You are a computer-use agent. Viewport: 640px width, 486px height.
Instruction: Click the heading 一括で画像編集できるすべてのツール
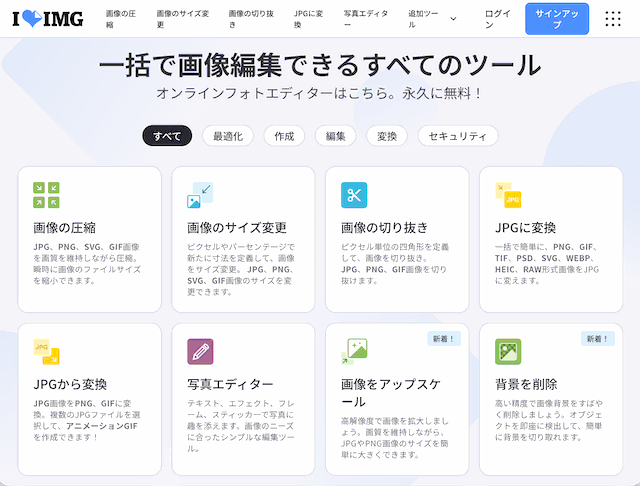[320, 65]
